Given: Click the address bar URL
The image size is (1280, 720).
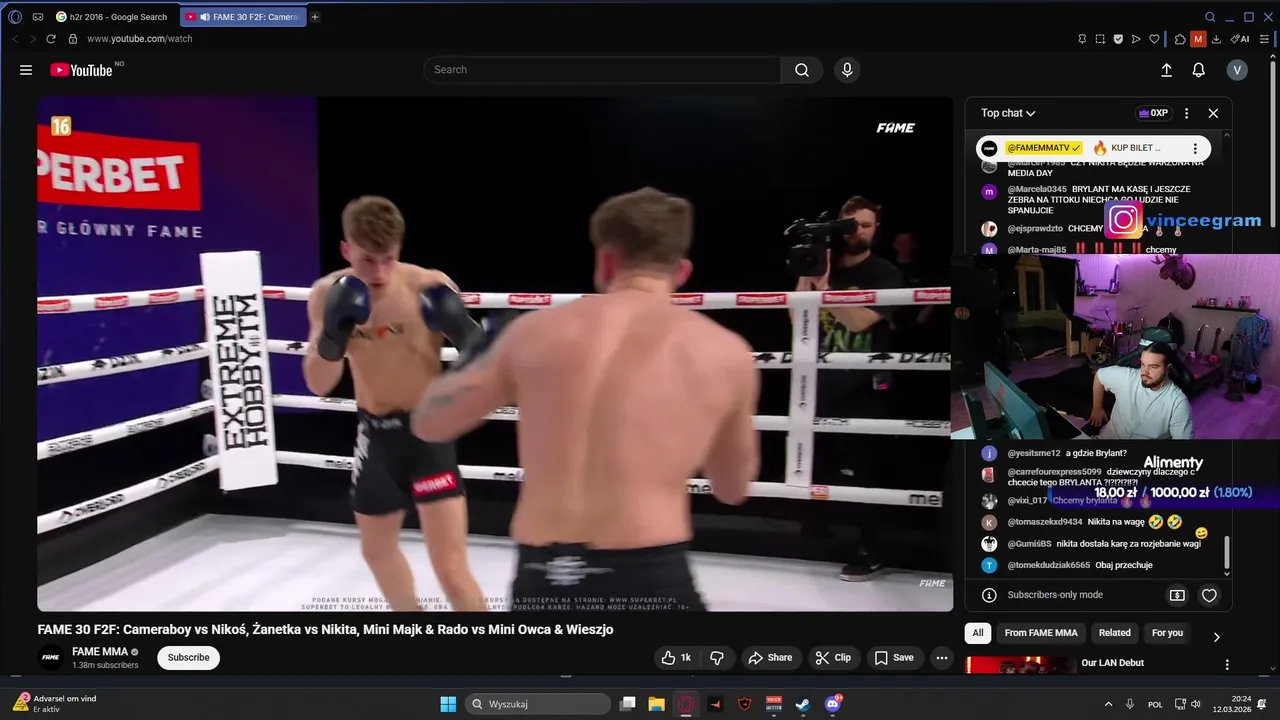Looking at the screenshot, I should [x=139, y=39].
